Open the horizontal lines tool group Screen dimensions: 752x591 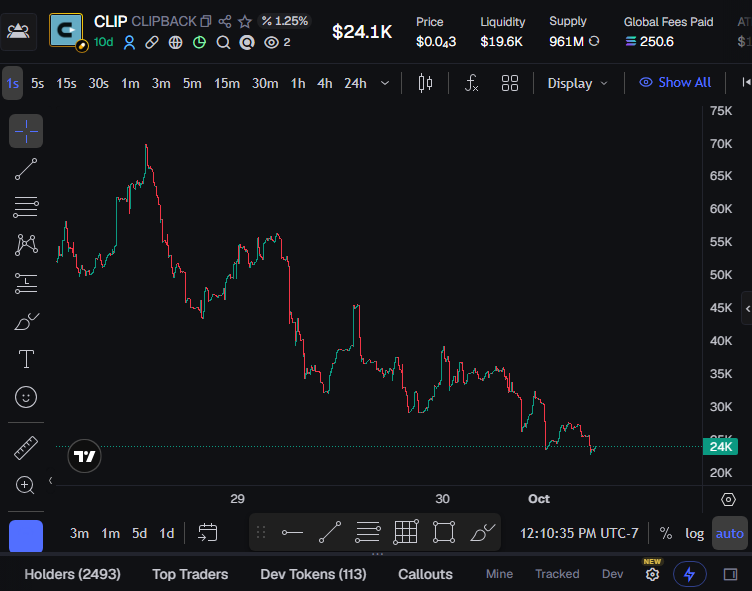(x=26, y=207)
